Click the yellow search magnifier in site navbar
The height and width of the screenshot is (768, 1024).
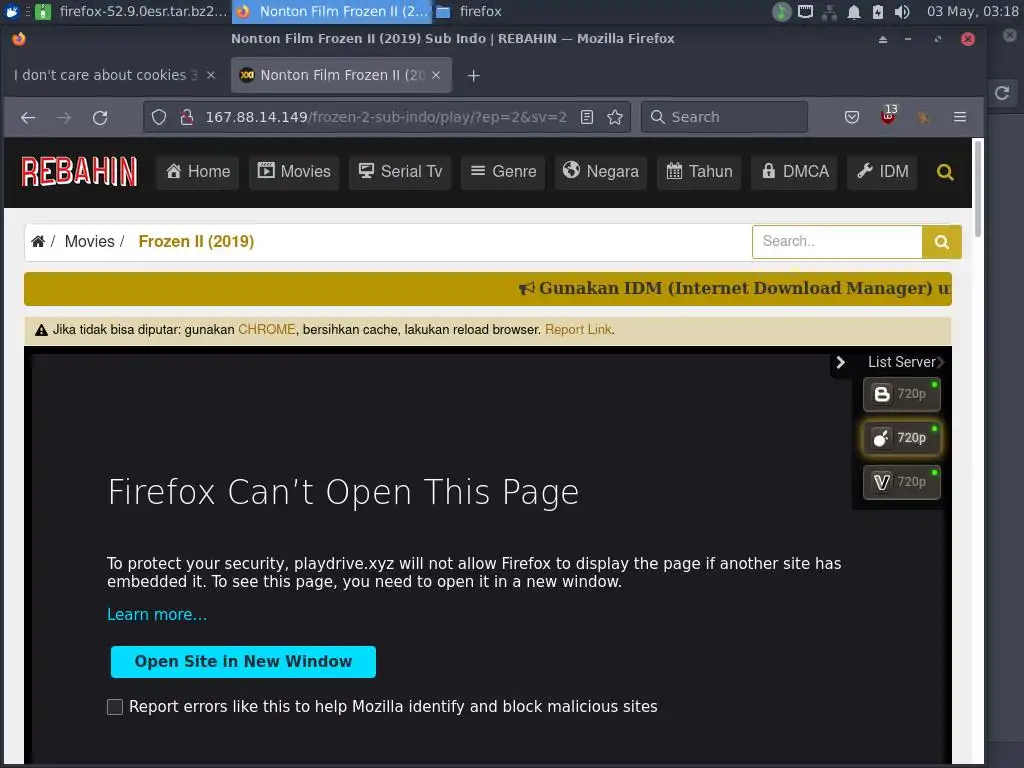coord(944,172)
